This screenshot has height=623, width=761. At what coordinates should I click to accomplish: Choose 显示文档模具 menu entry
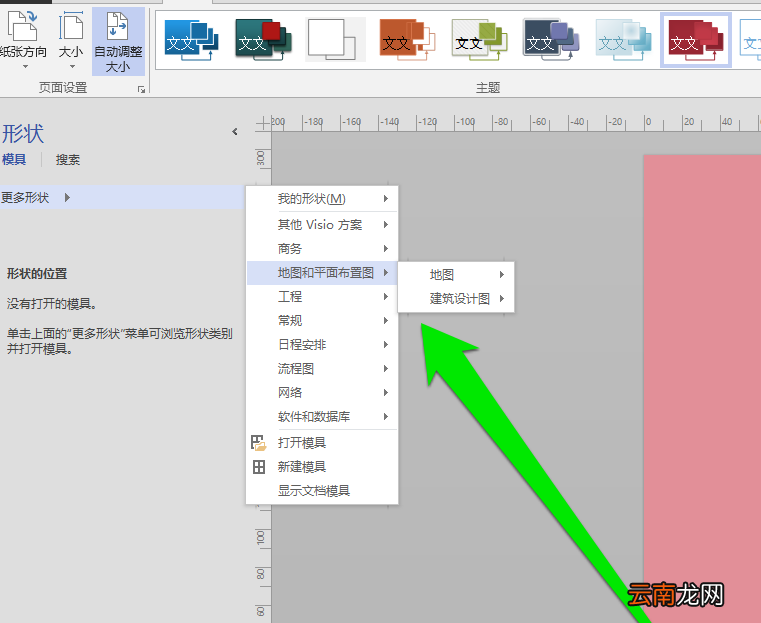322,491
